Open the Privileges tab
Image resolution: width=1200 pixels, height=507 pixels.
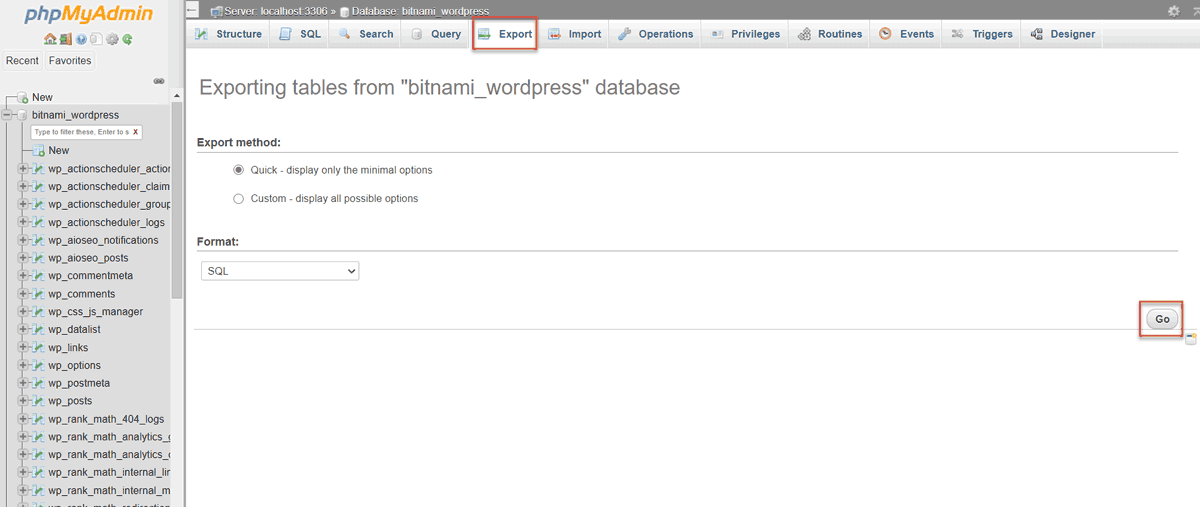click(745, 34)
